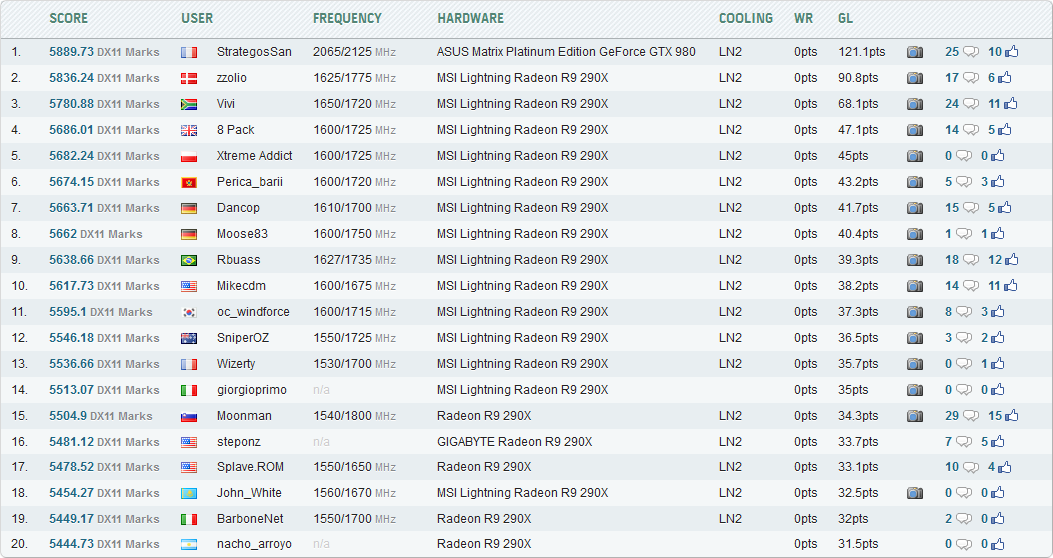Open comments bubble in Vivi row
1053x558 pixels.
pyautogui.click(x=970, y=104)
